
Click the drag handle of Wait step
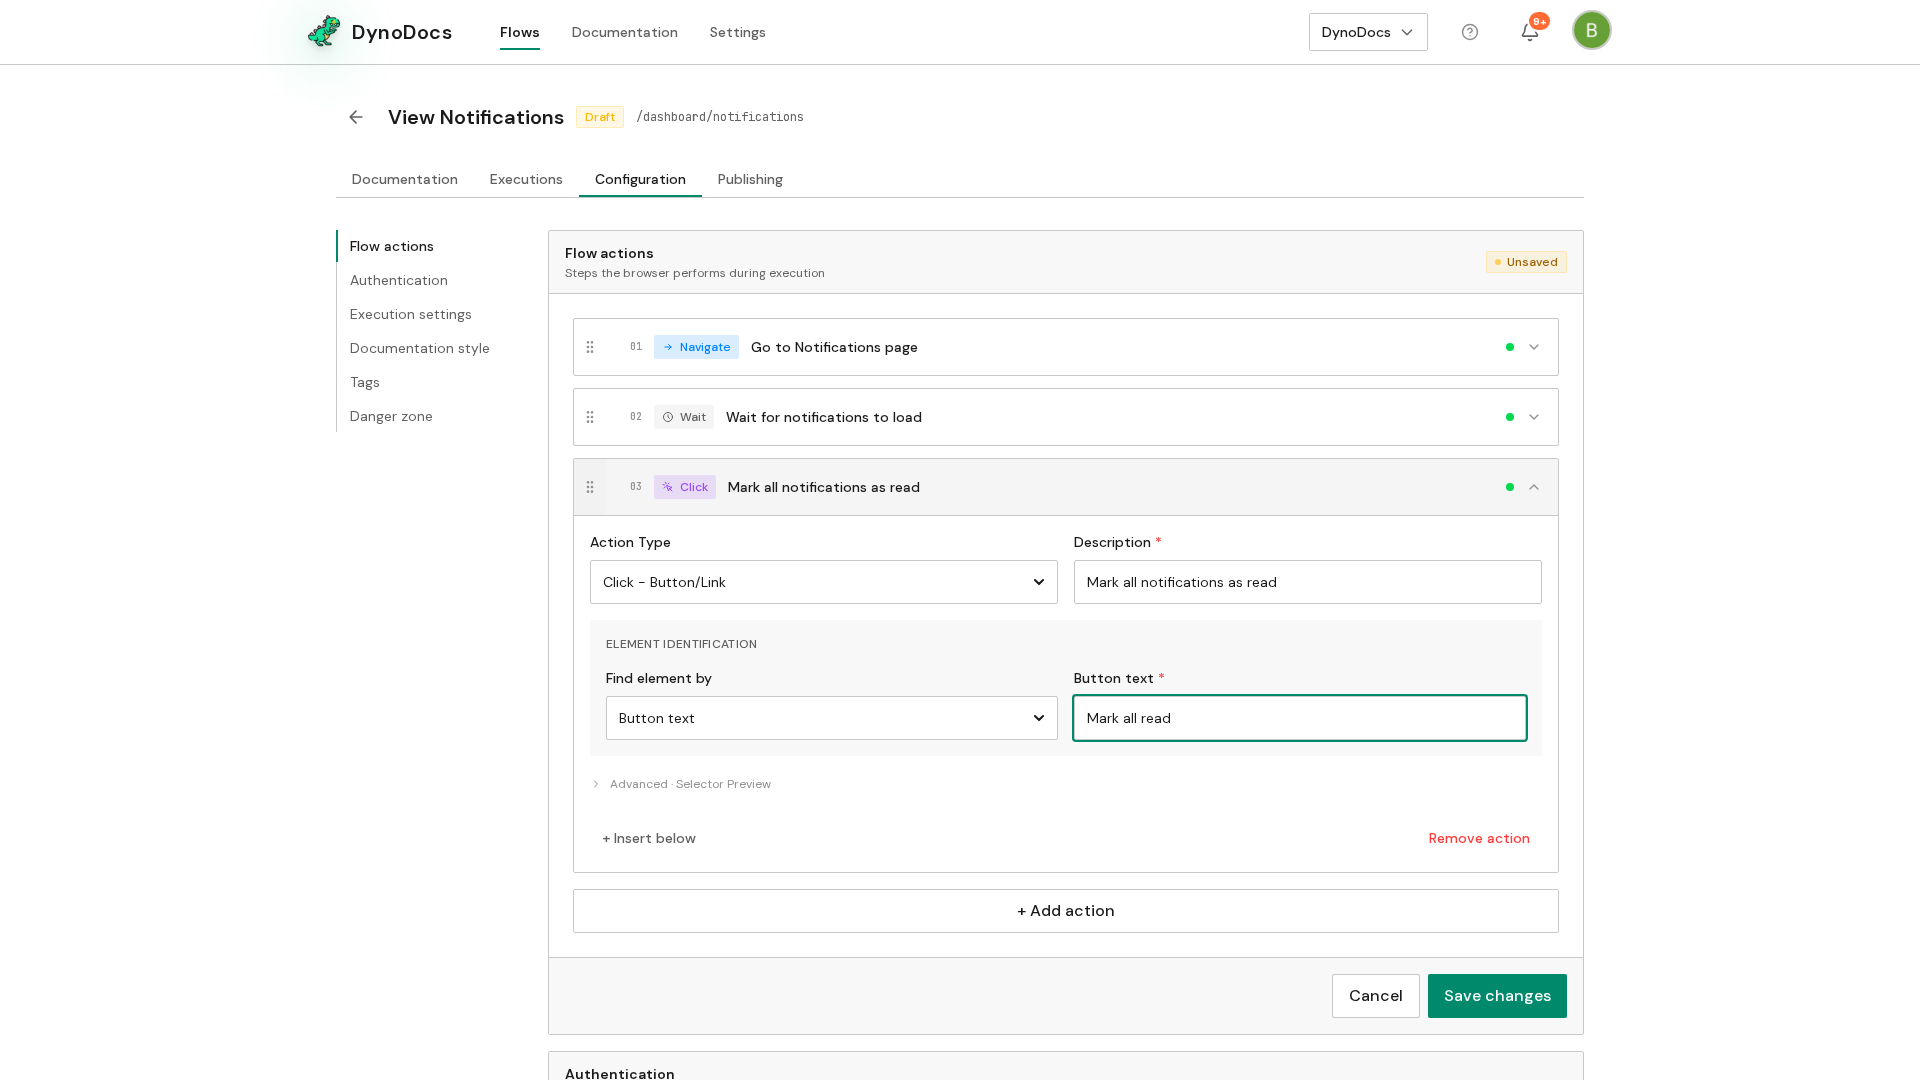[590, 417]
